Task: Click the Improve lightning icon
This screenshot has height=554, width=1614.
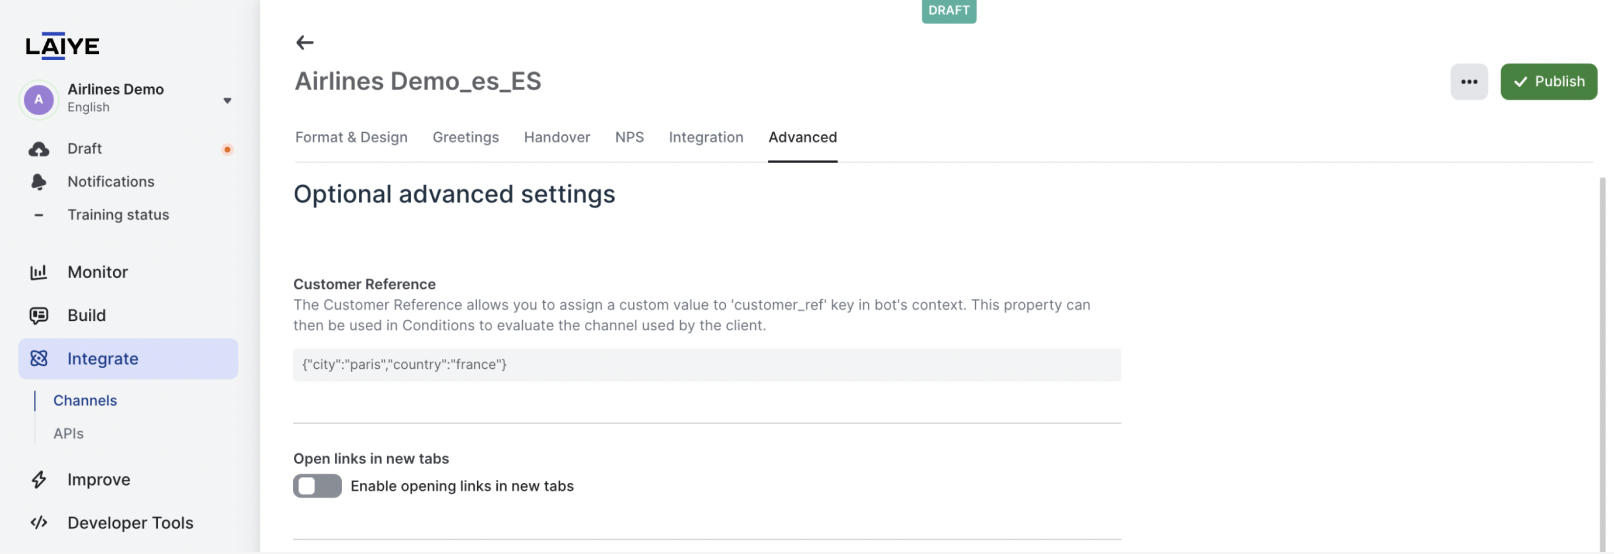Action: tap(39, 480)
